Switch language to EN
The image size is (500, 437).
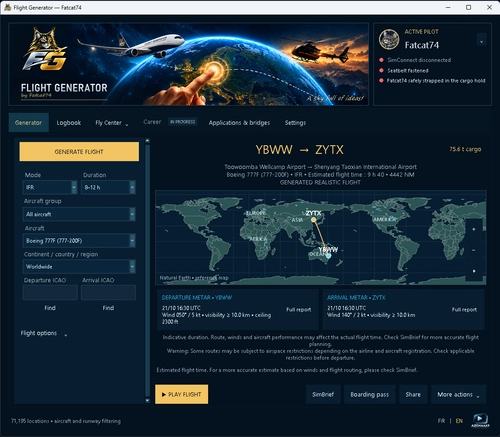tap(459, 421)
